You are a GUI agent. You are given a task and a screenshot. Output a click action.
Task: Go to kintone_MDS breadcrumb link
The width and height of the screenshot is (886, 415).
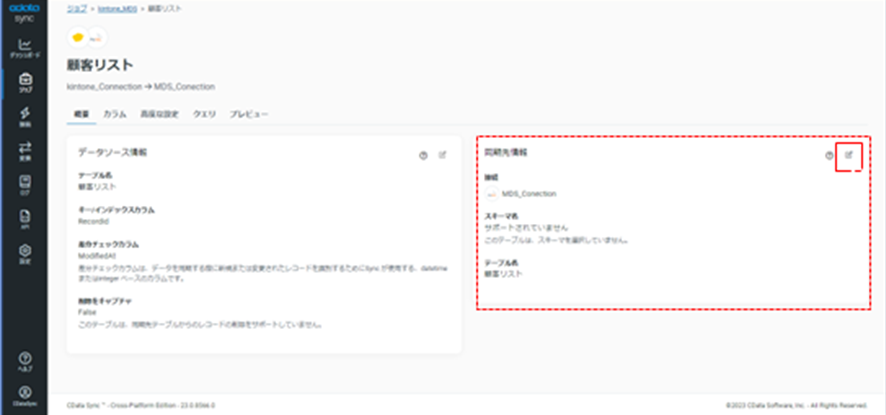118,9
